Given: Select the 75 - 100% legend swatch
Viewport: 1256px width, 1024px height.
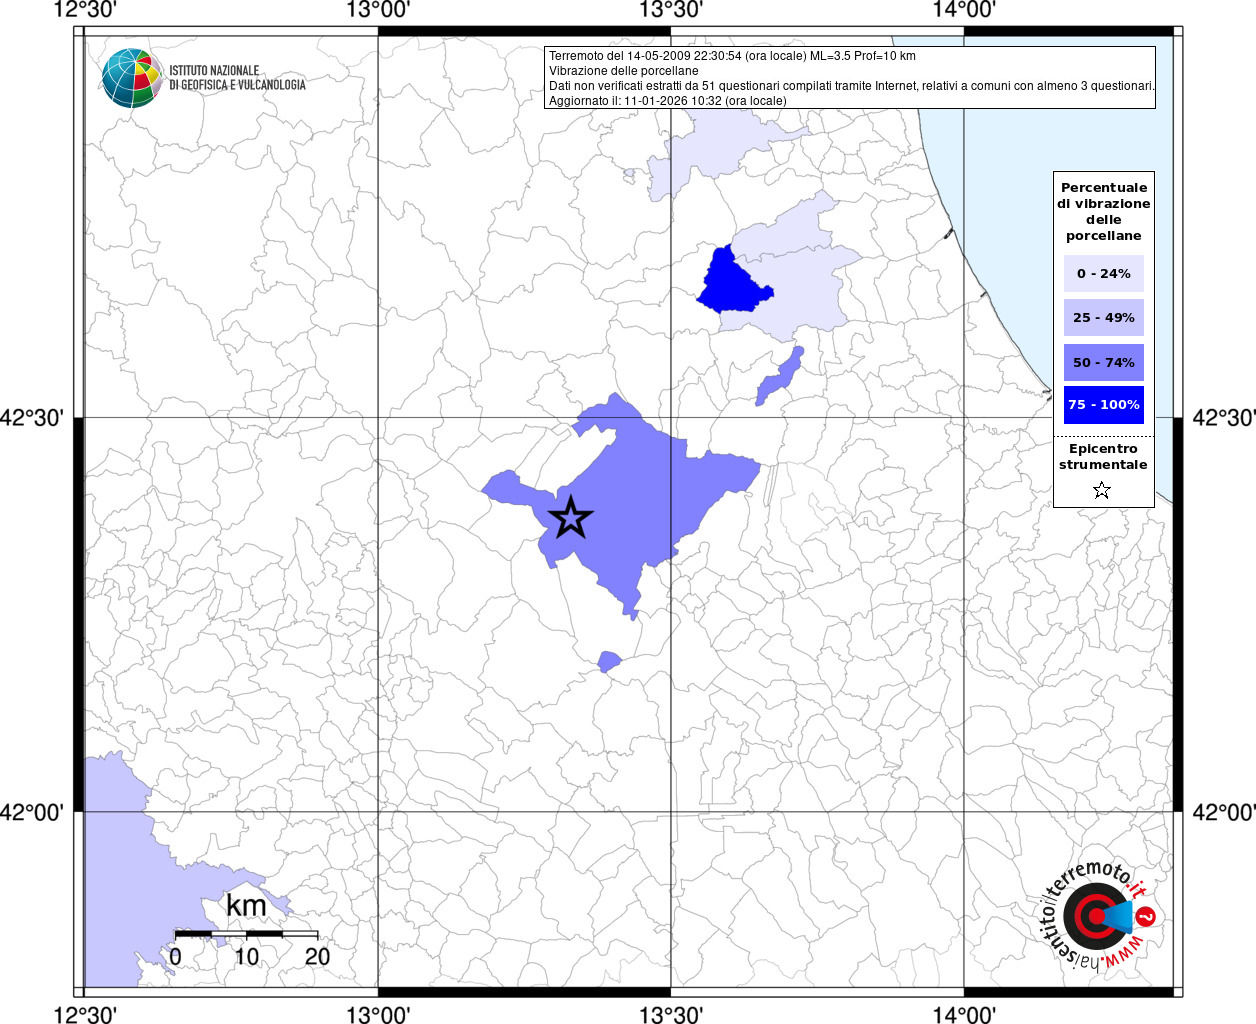Looking at the screenshot, I should pyautogui.click(x=1103, y=405).
